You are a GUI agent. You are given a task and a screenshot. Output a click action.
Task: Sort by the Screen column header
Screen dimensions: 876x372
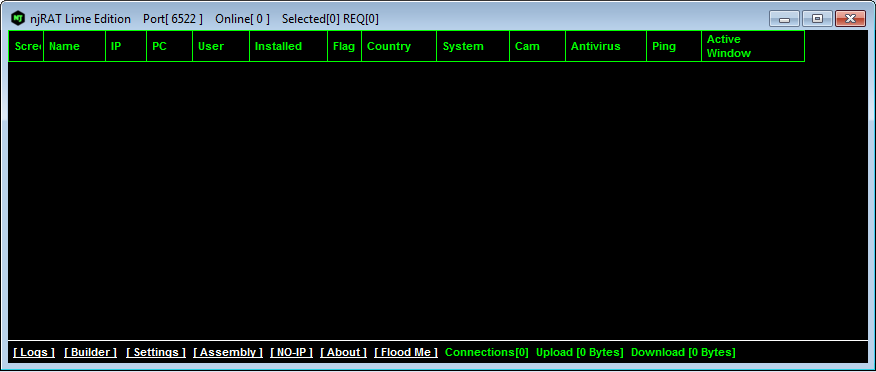tap(26, 46)
